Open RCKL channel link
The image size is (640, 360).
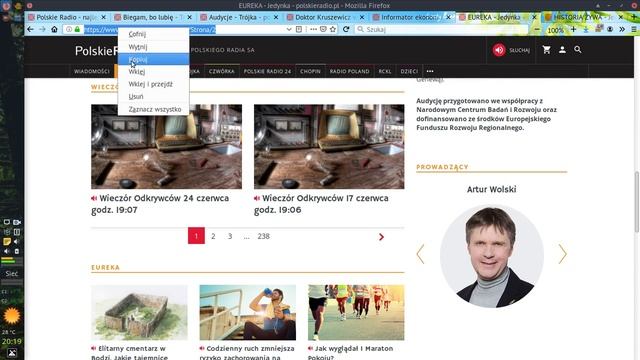(384, 71)
